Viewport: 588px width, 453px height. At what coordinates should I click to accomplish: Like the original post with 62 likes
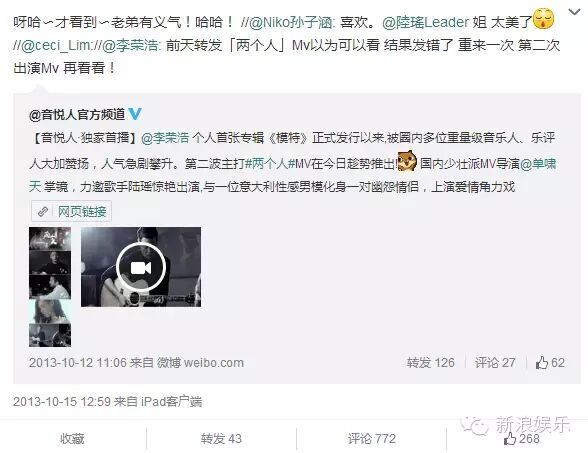tap(550, 363)
